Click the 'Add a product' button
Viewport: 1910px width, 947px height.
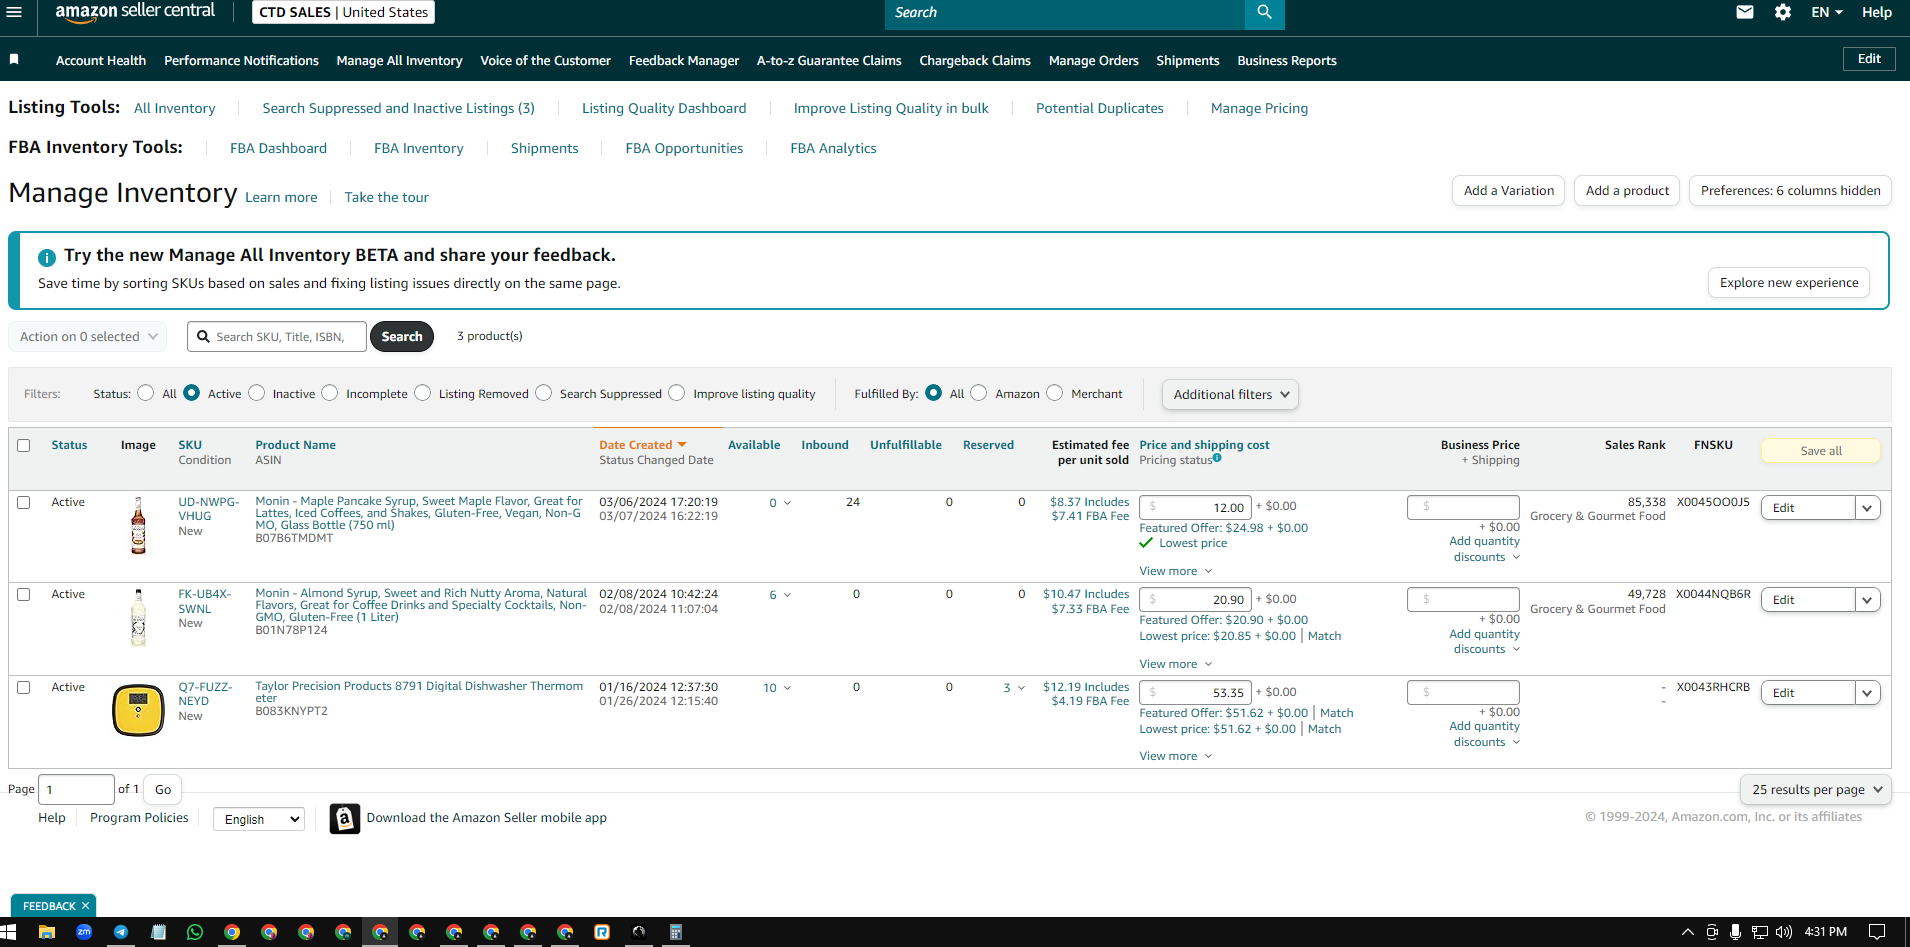pos(1627,191)
